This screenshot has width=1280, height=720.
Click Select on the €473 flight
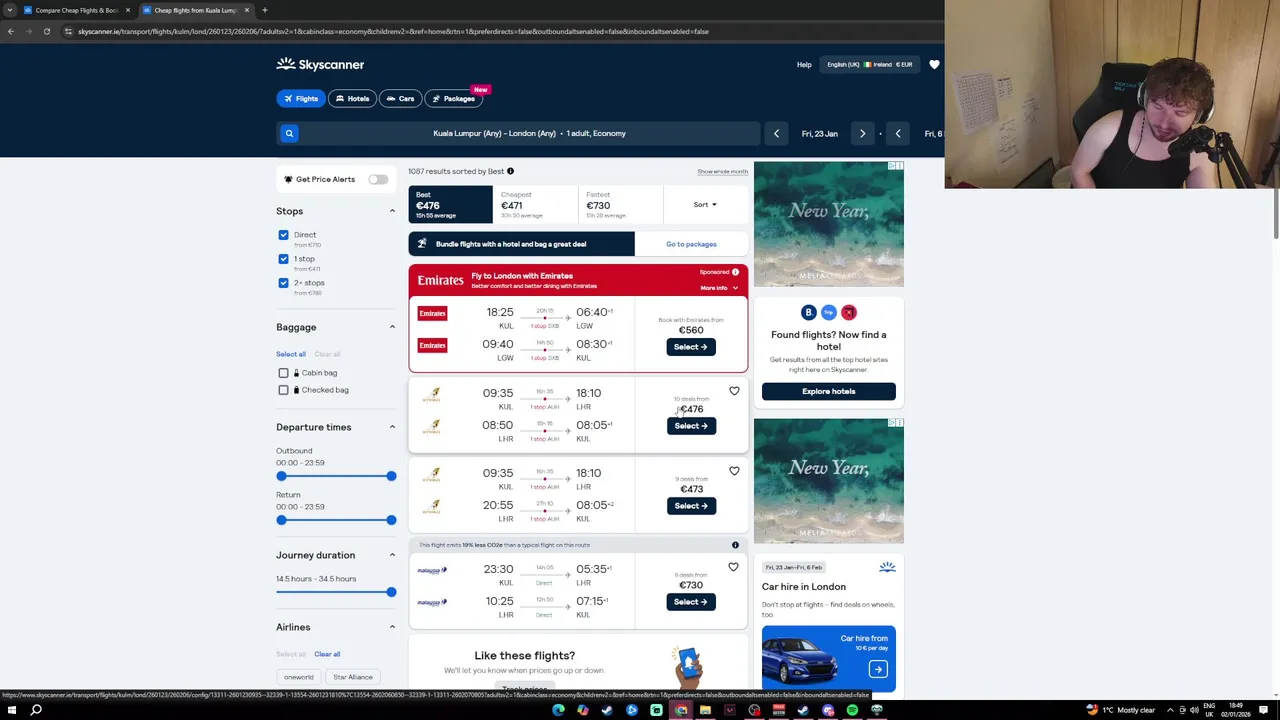point(691,506)
